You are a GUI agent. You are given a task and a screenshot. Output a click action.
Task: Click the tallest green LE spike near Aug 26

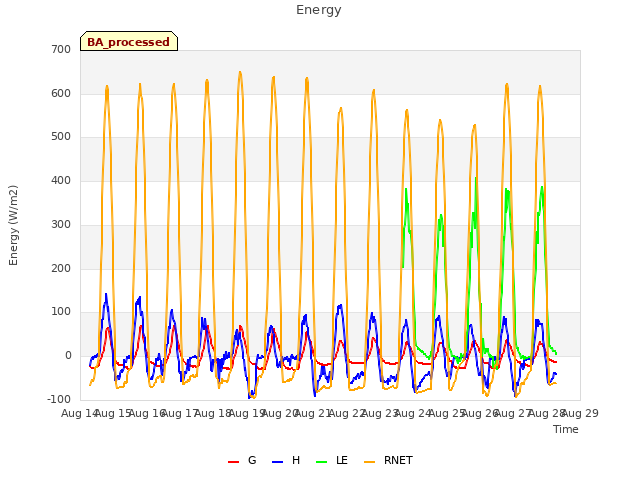click(x=476, y=179)
